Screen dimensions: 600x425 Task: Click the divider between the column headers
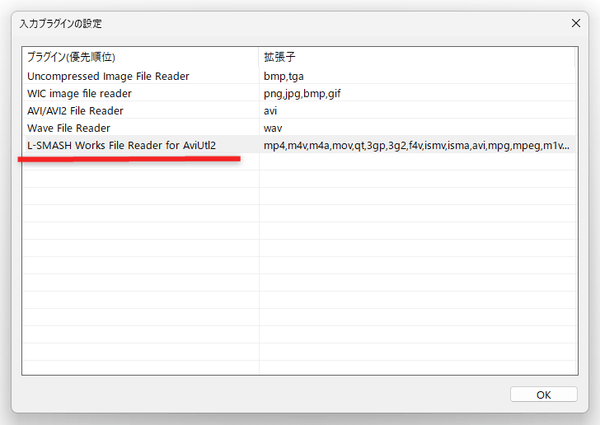[259, 57]
